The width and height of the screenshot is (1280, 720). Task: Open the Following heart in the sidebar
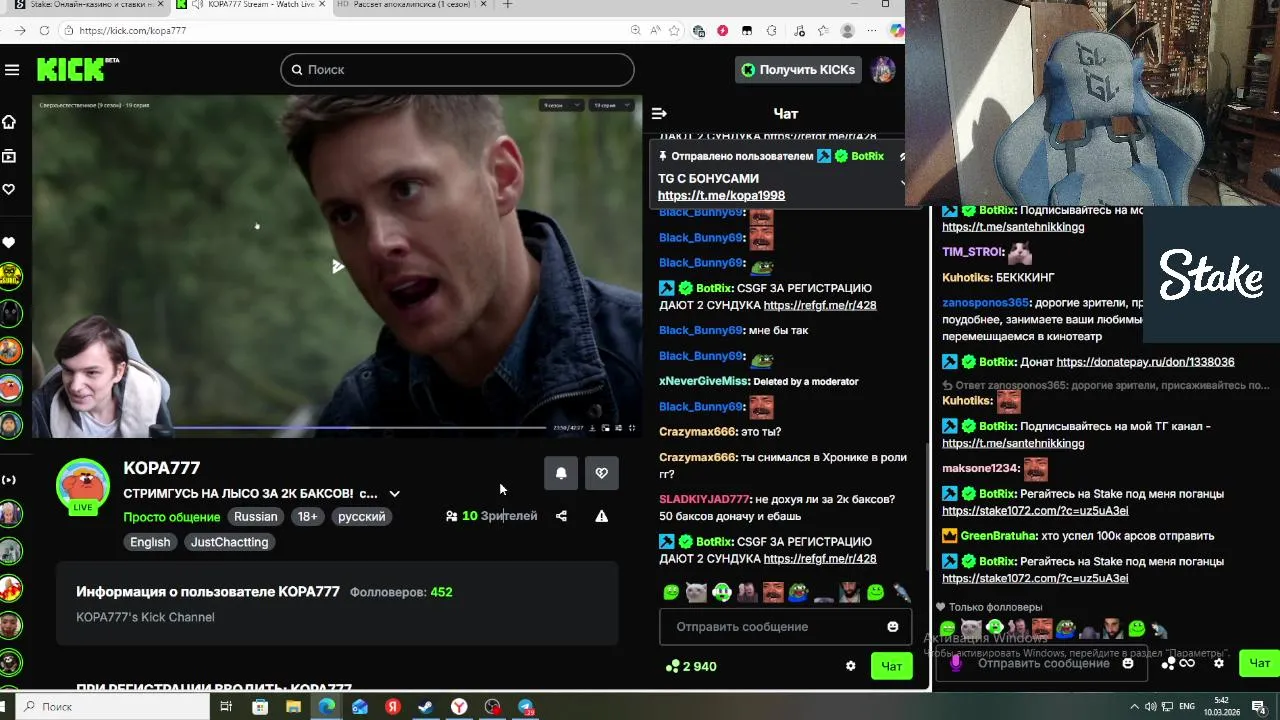tap(9, 189)
